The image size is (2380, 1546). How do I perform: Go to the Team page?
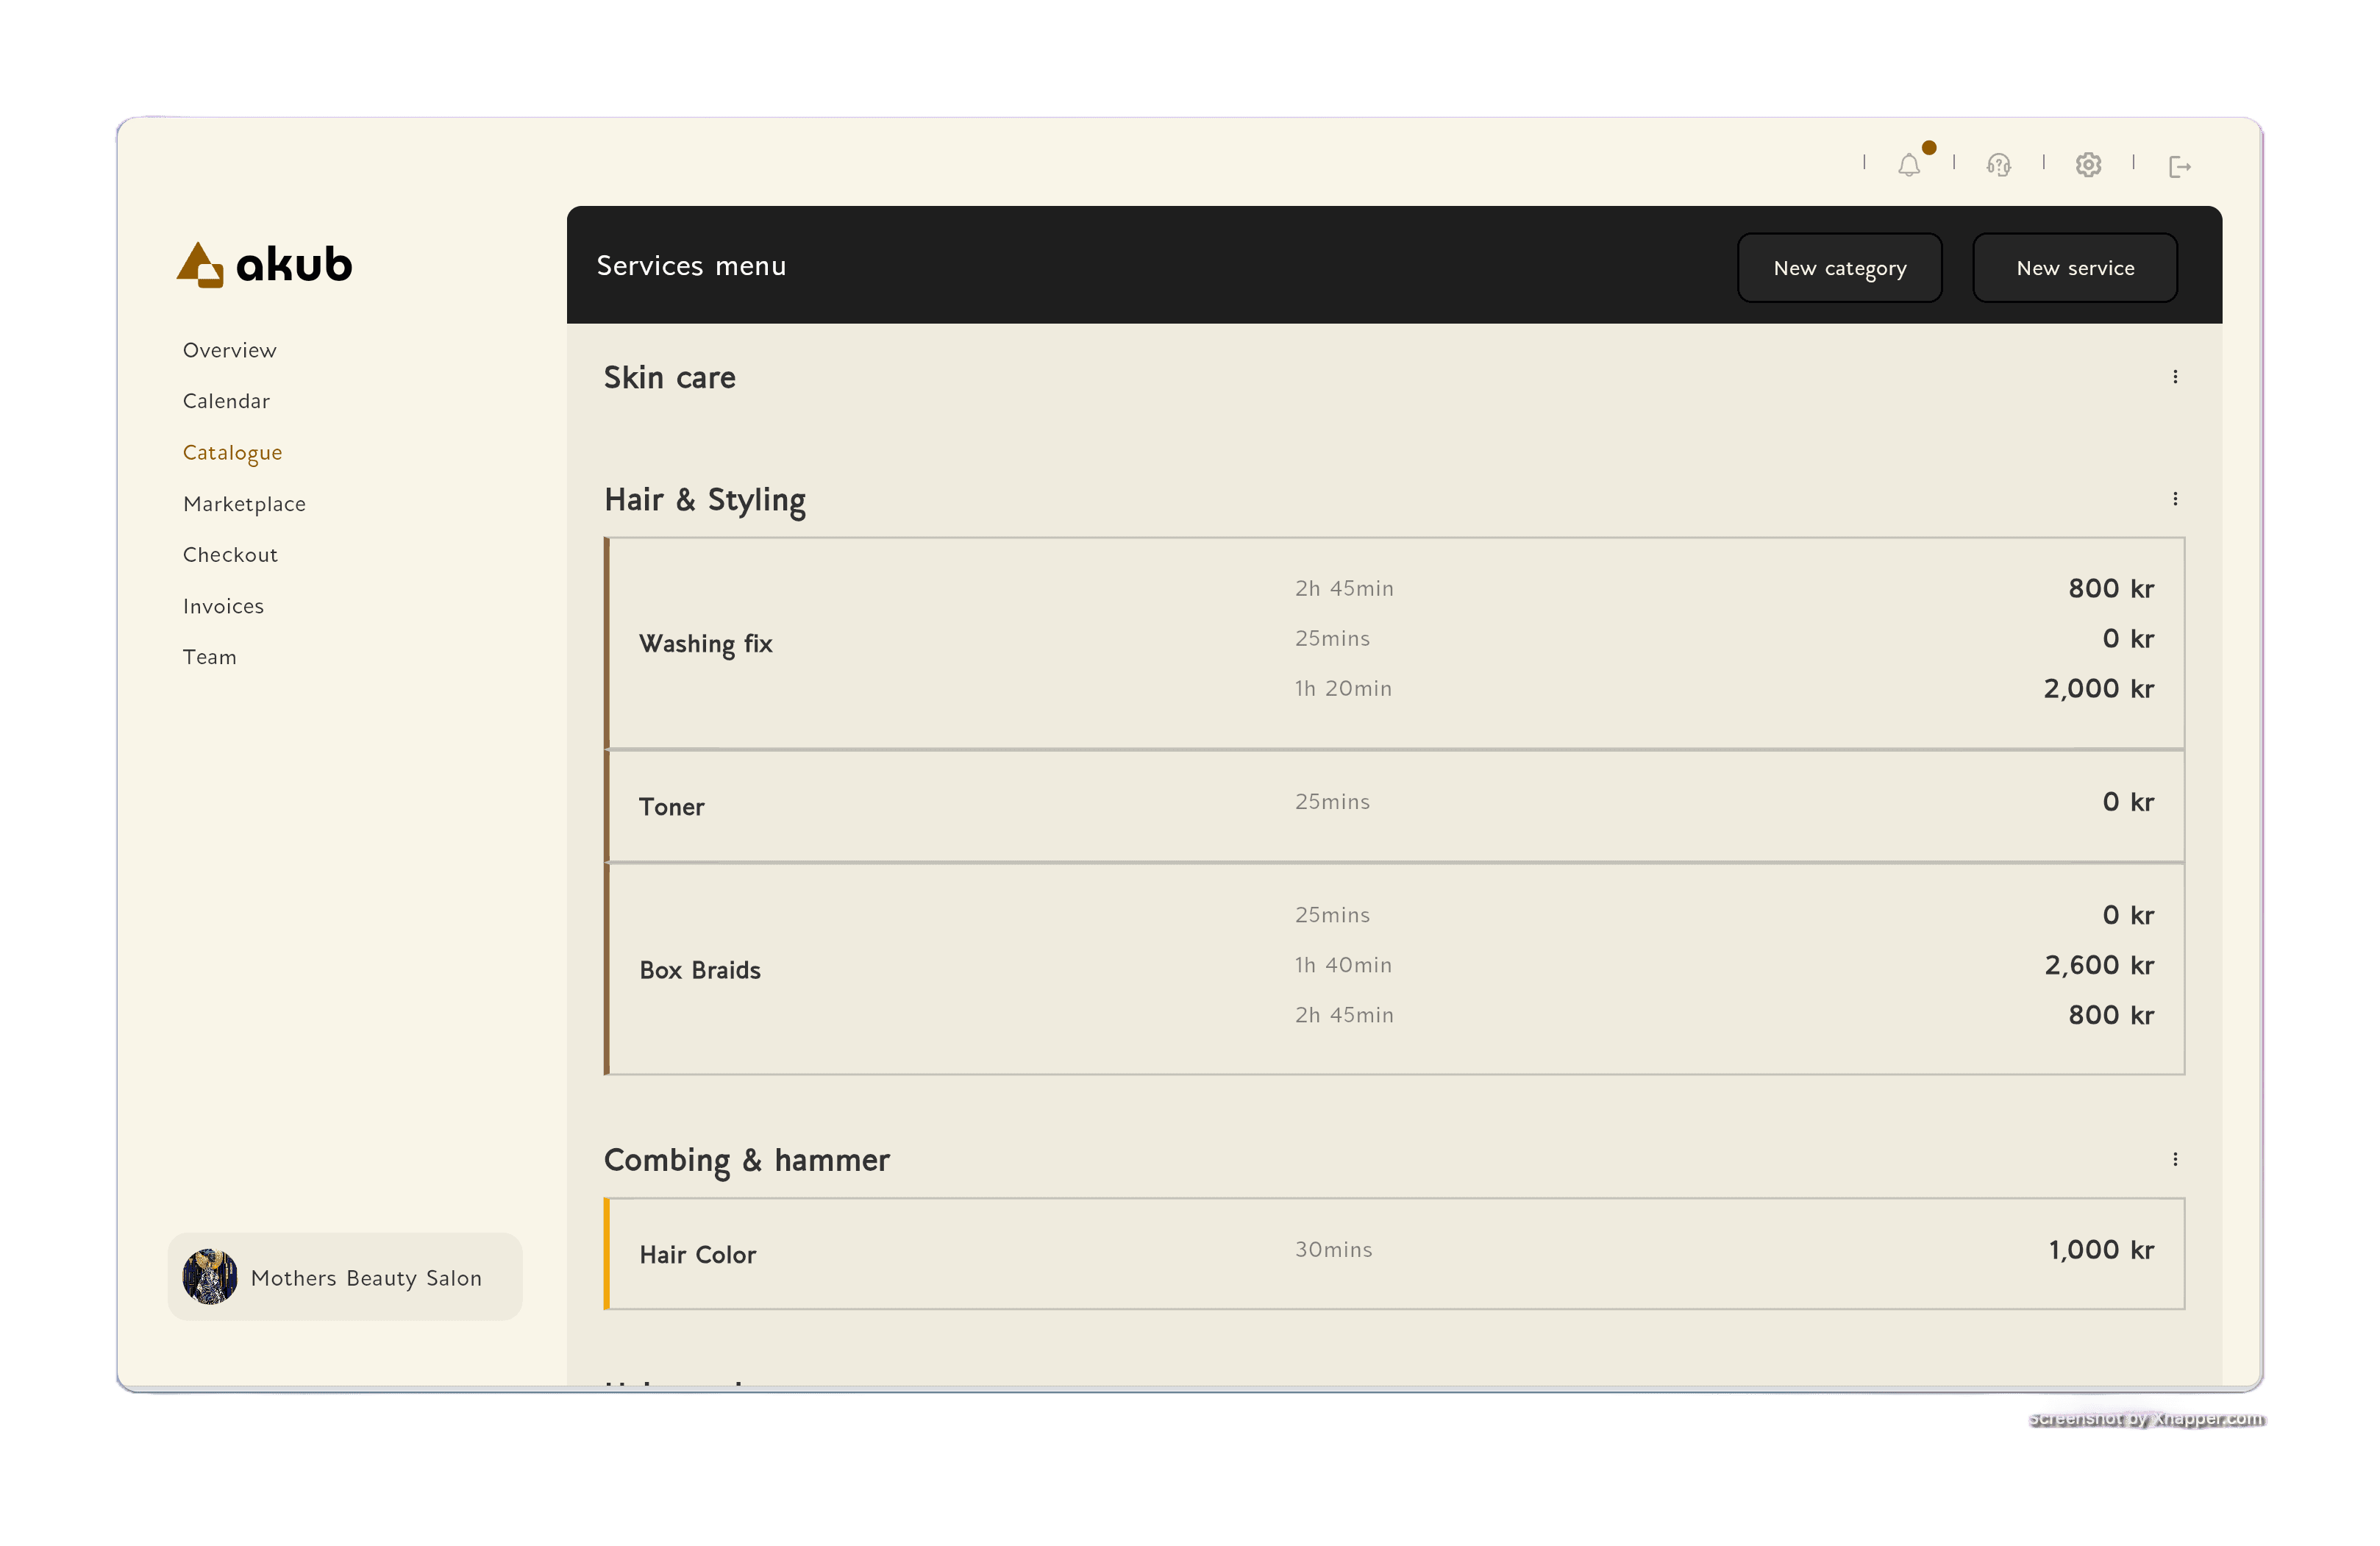[x=209, y=657]
